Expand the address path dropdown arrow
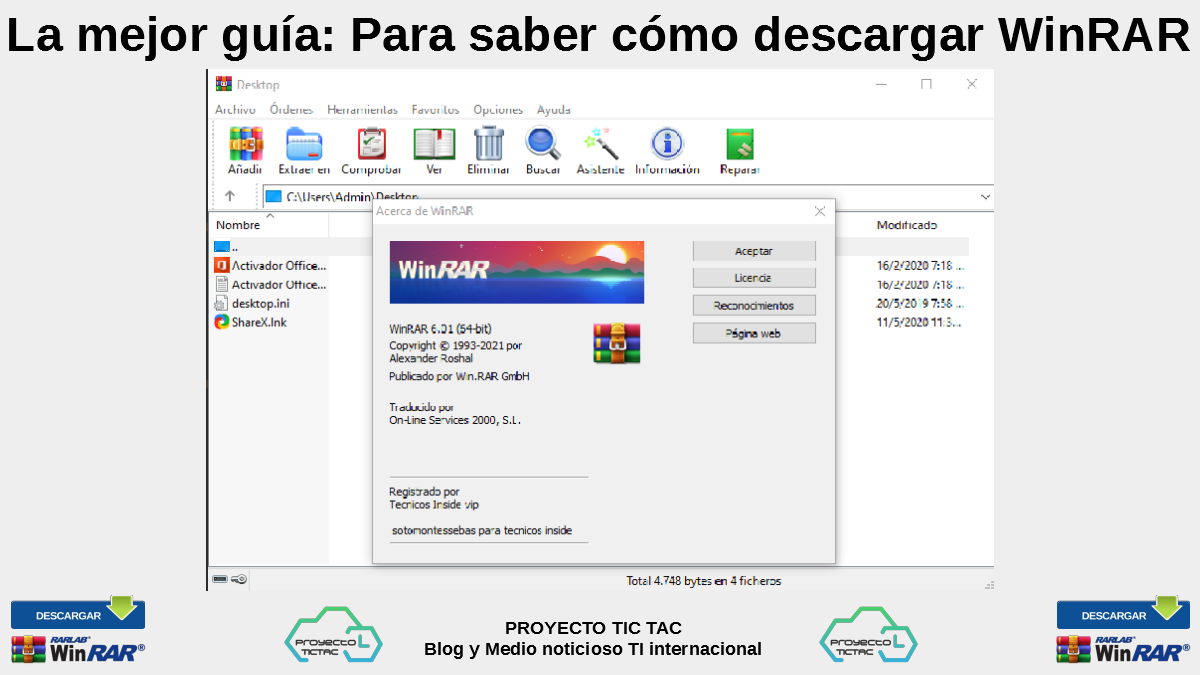The width and height of the screenshot is (1200, 675). tap(985, 197)
